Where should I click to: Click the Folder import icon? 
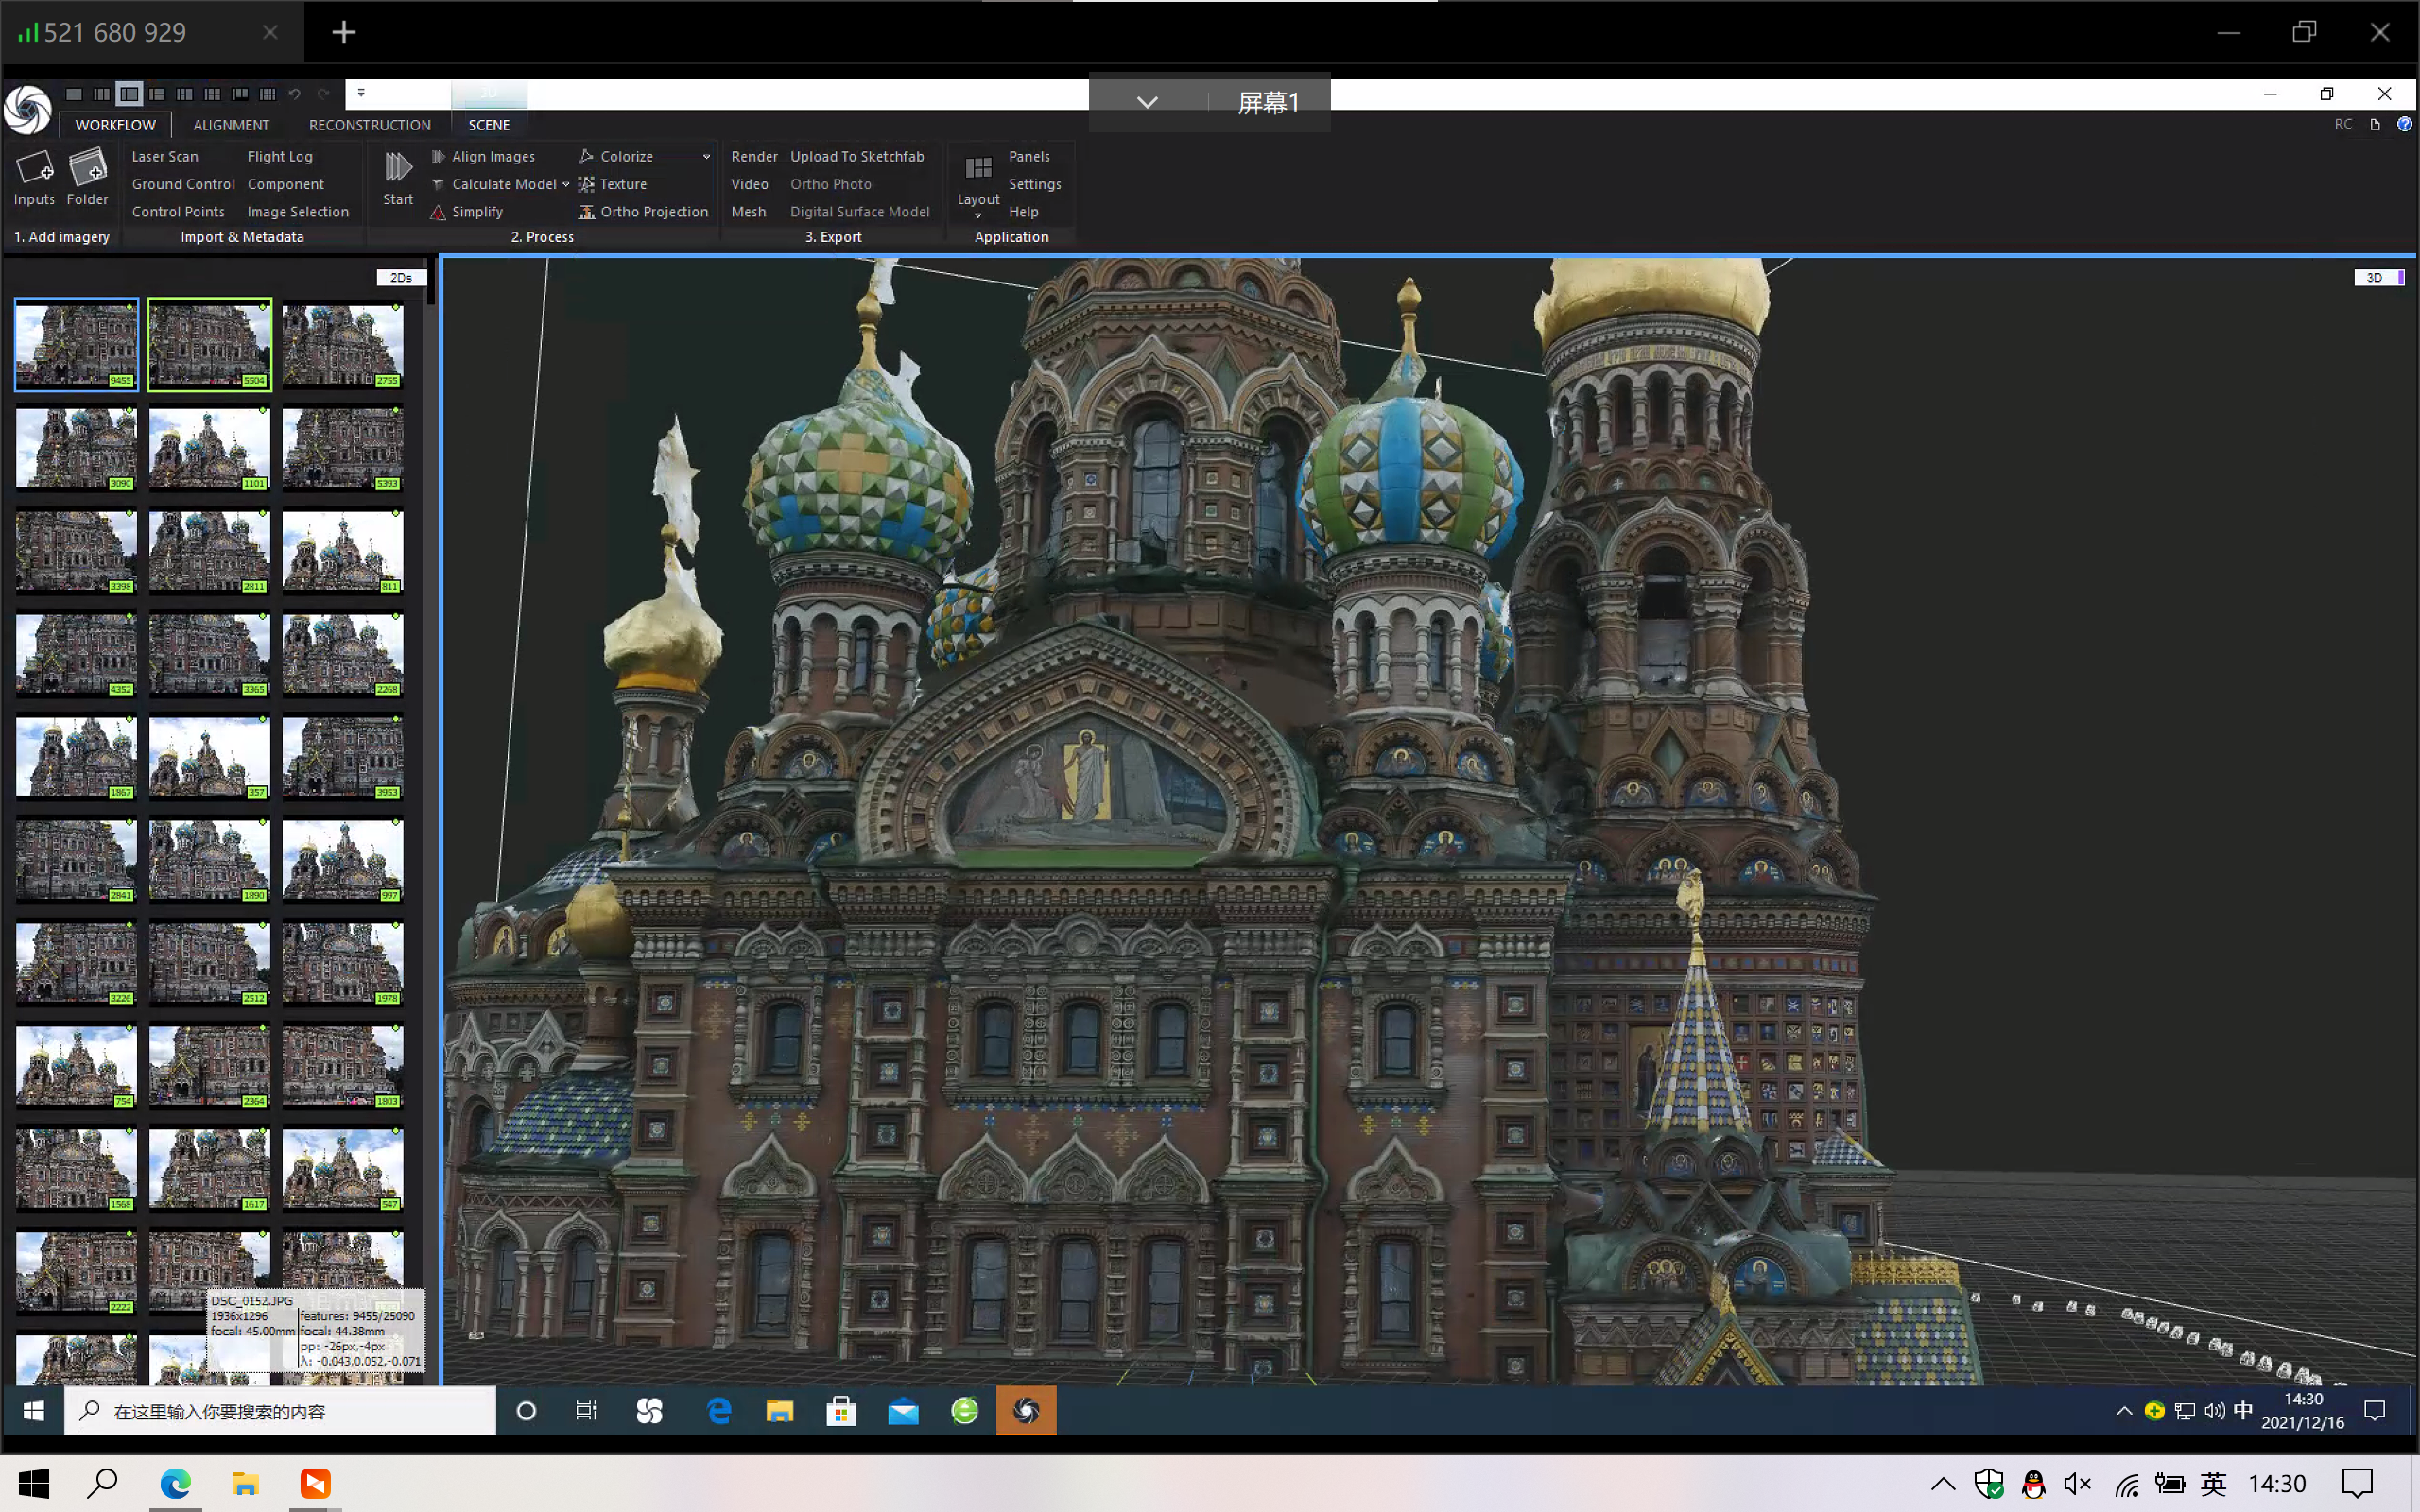(87, 168)
